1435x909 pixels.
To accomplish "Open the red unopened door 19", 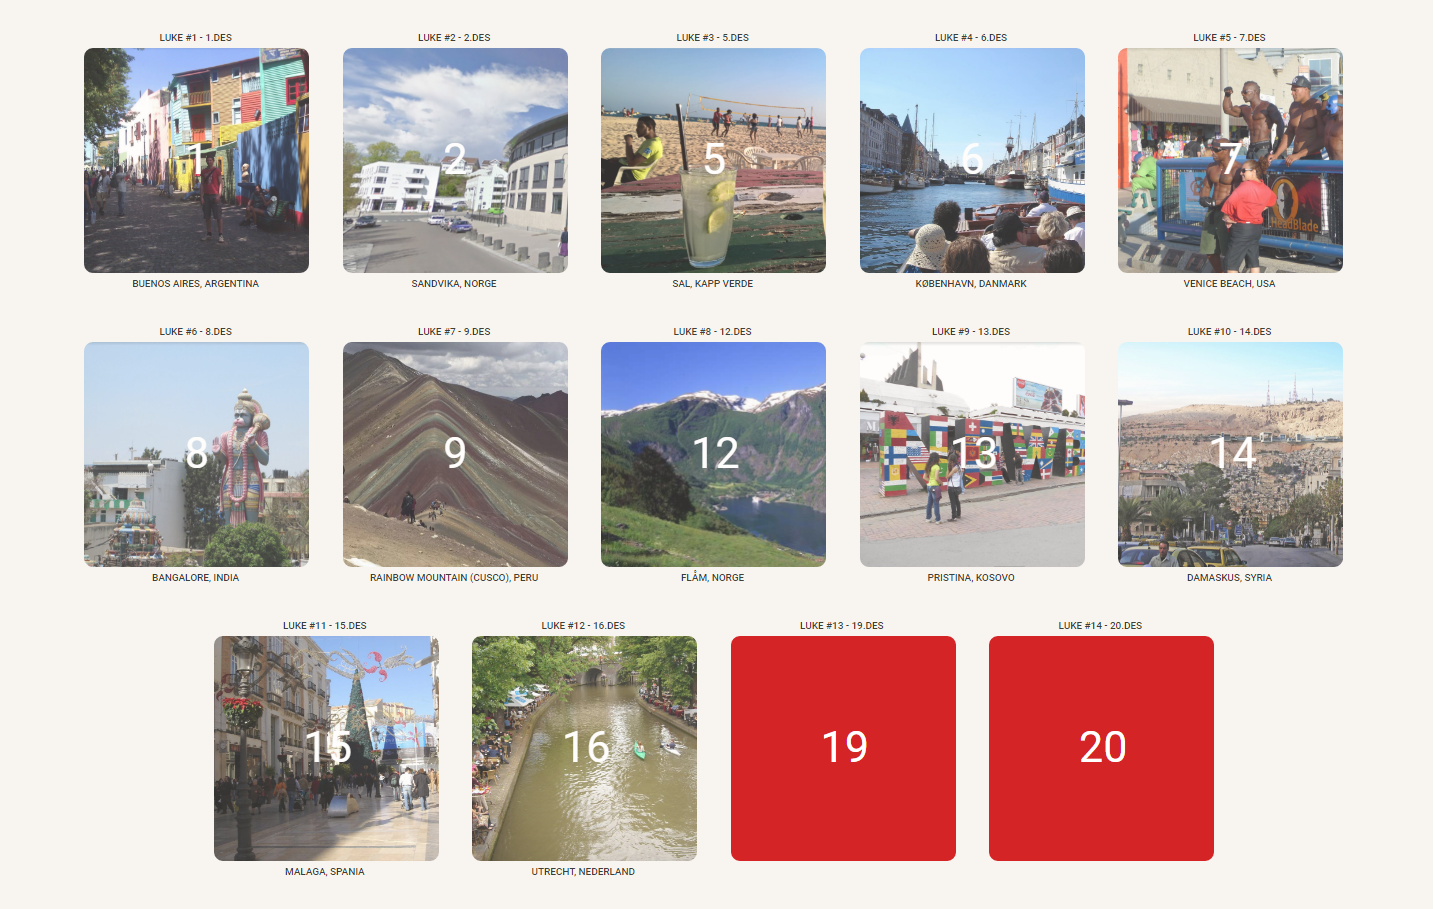I will click(x=843, y=748).
